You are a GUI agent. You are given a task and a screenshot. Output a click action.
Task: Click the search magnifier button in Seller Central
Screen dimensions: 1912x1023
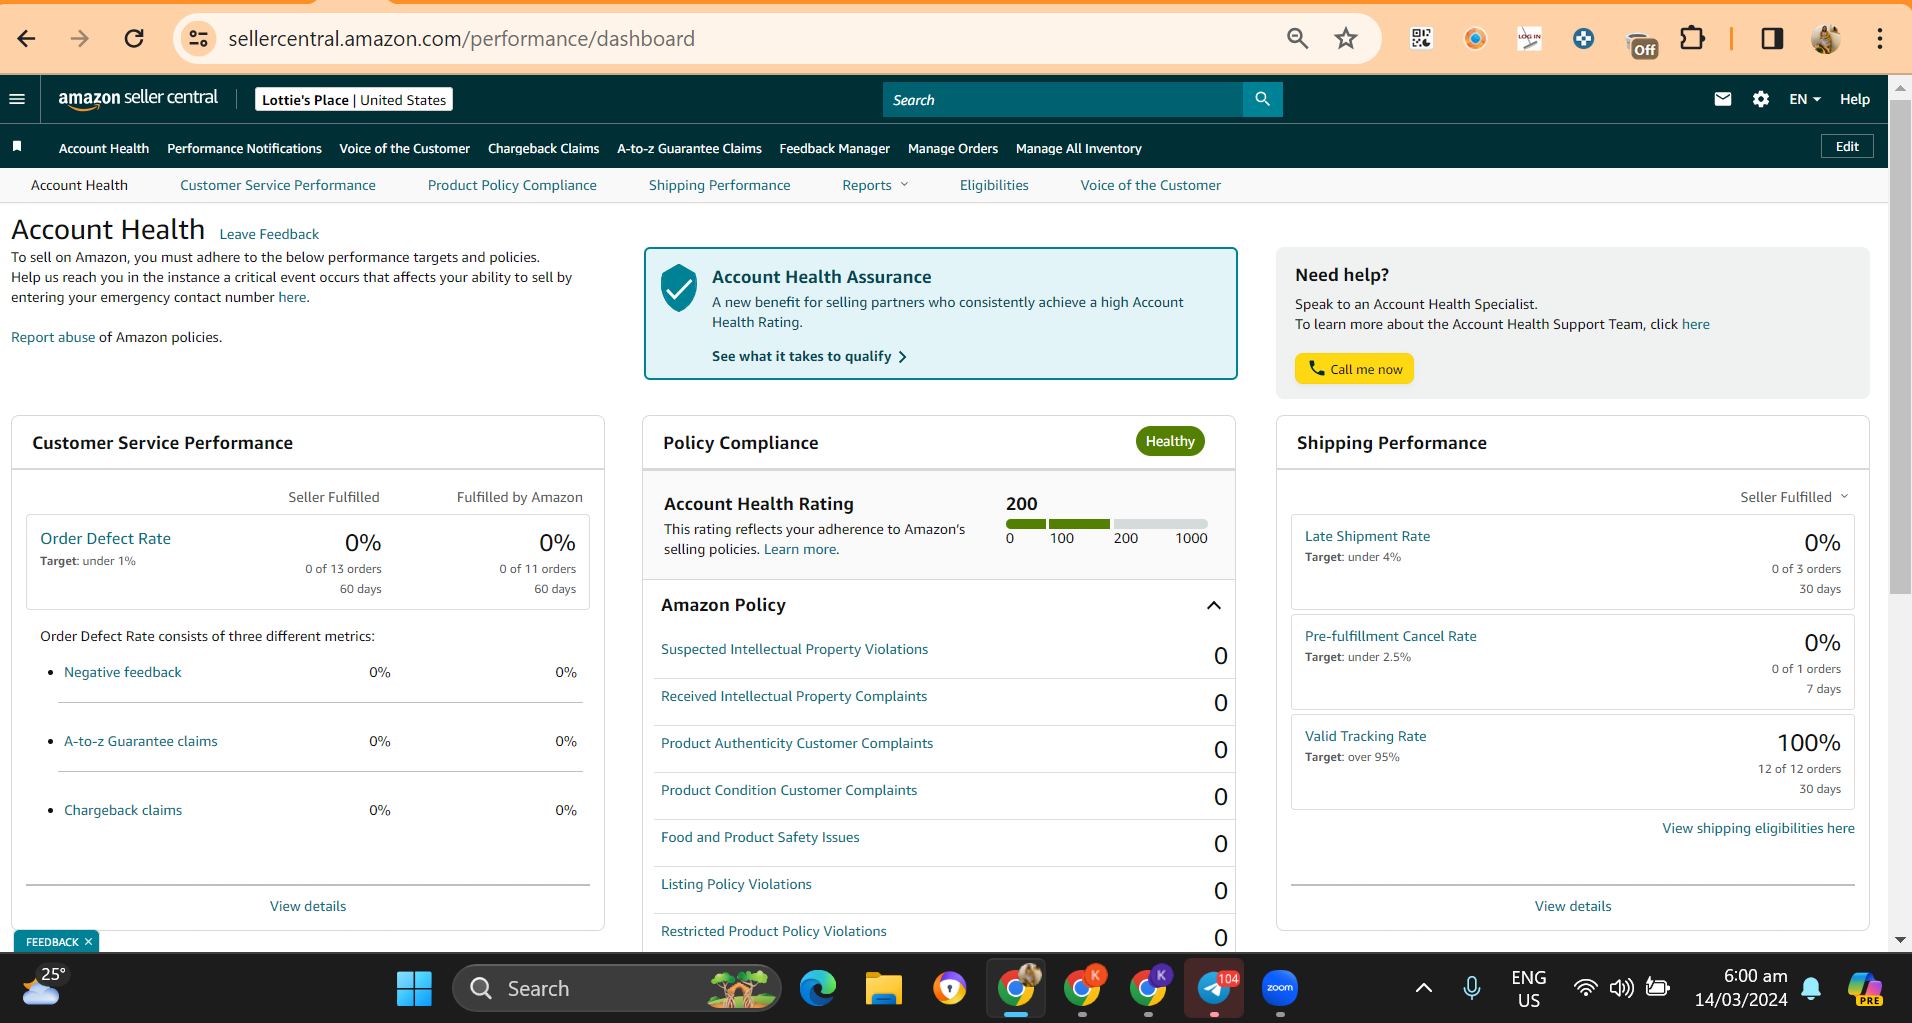click(1263, 99)
